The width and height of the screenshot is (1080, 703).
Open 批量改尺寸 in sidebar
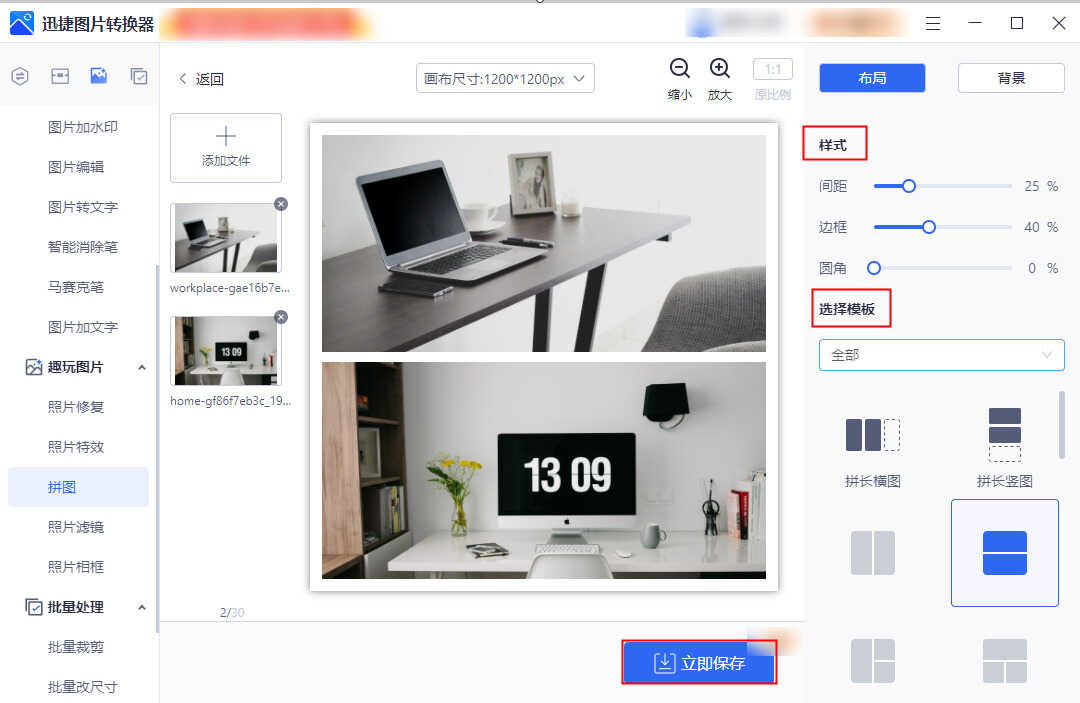point(83,686)
